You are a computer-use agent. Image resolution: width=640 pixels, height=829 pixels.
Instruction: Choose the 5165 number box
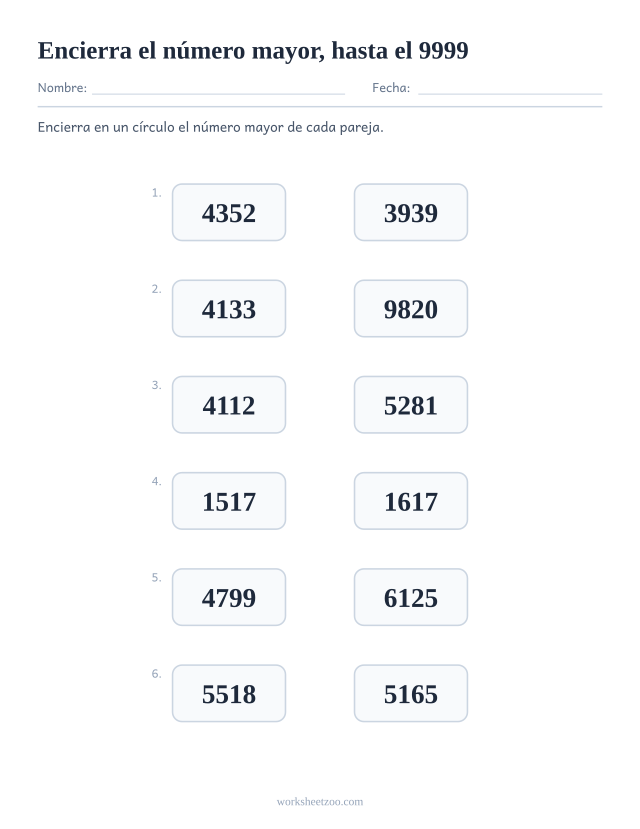tap(411, 694)
